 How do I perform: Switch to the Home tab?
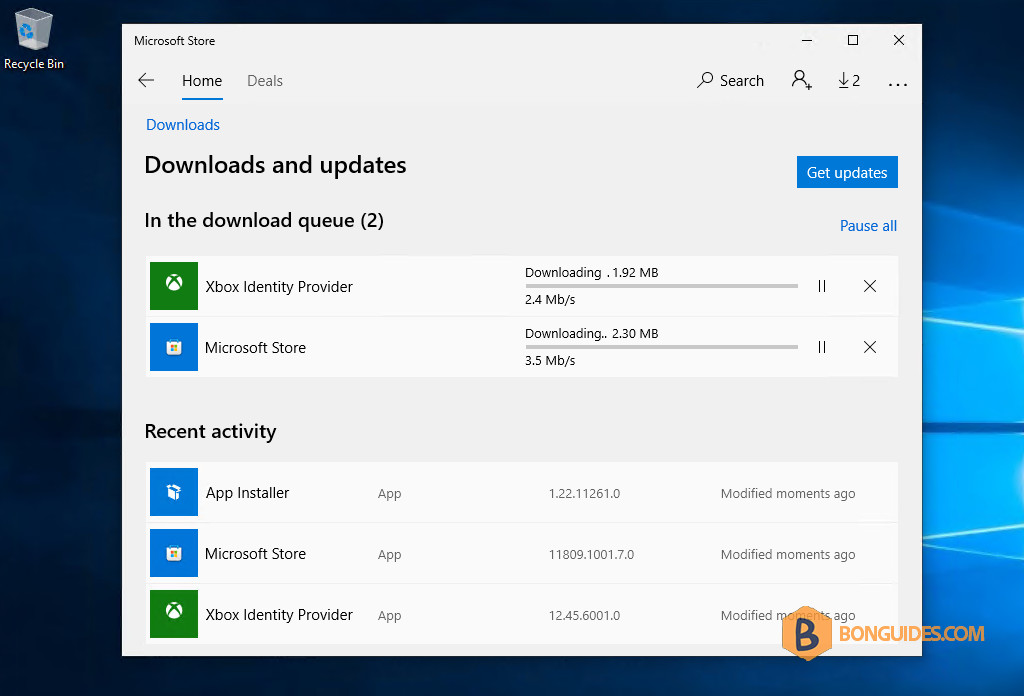pyautogui.click(x=202, y=80)
